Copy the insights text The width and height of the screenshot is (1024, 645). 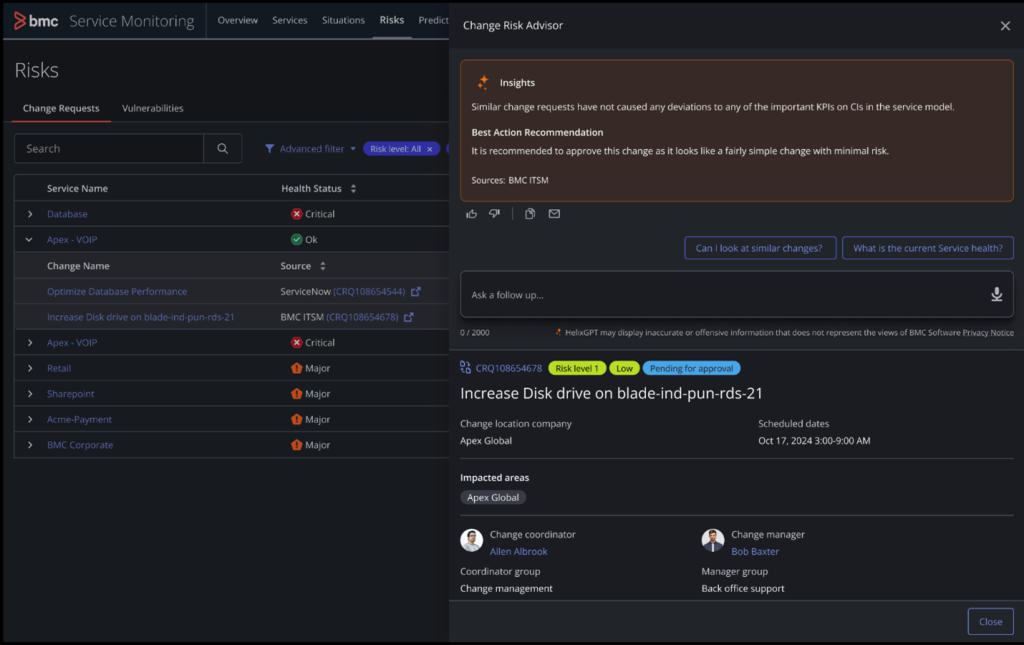pos(530,213)
